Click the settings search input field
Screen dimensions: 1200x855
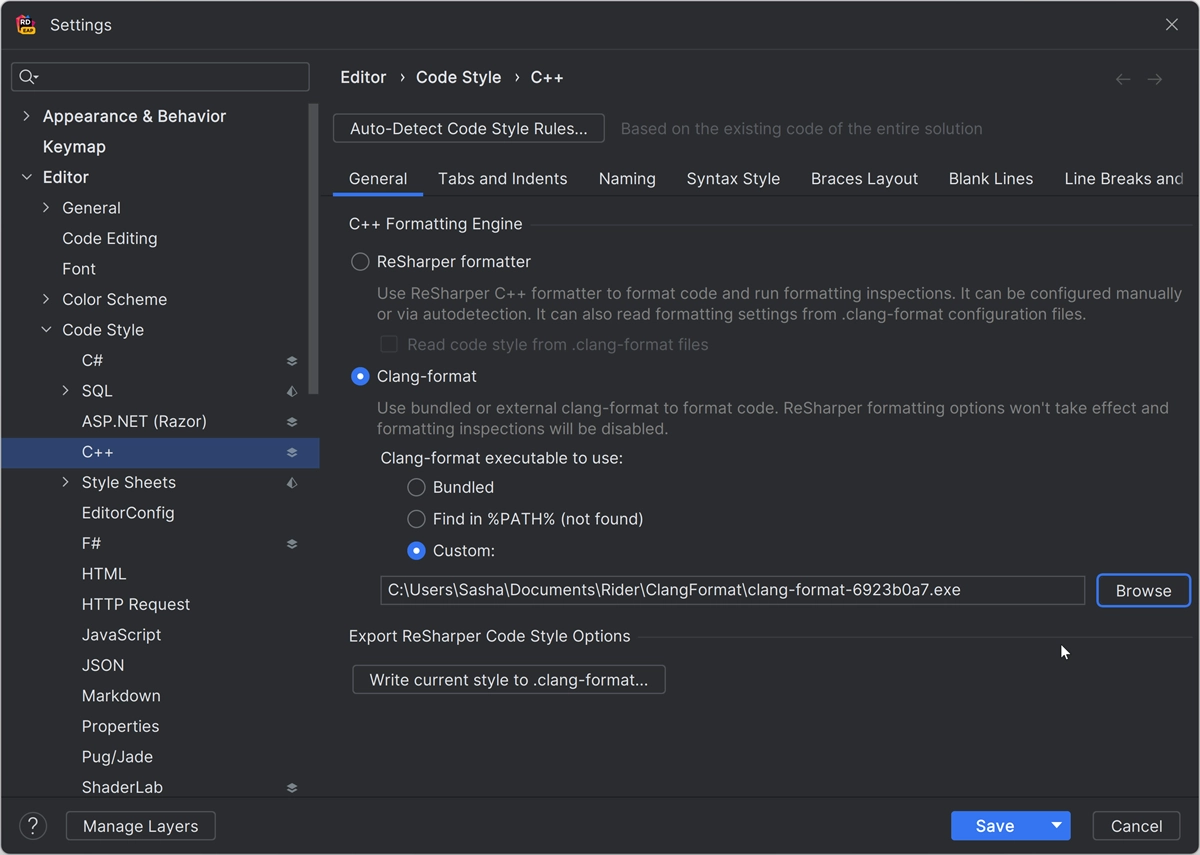(160, 77)
